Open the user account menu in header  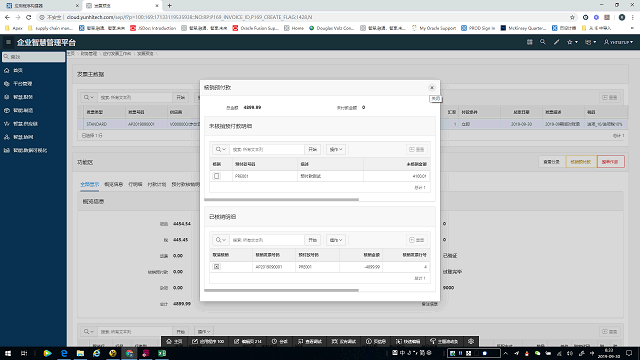618,42
